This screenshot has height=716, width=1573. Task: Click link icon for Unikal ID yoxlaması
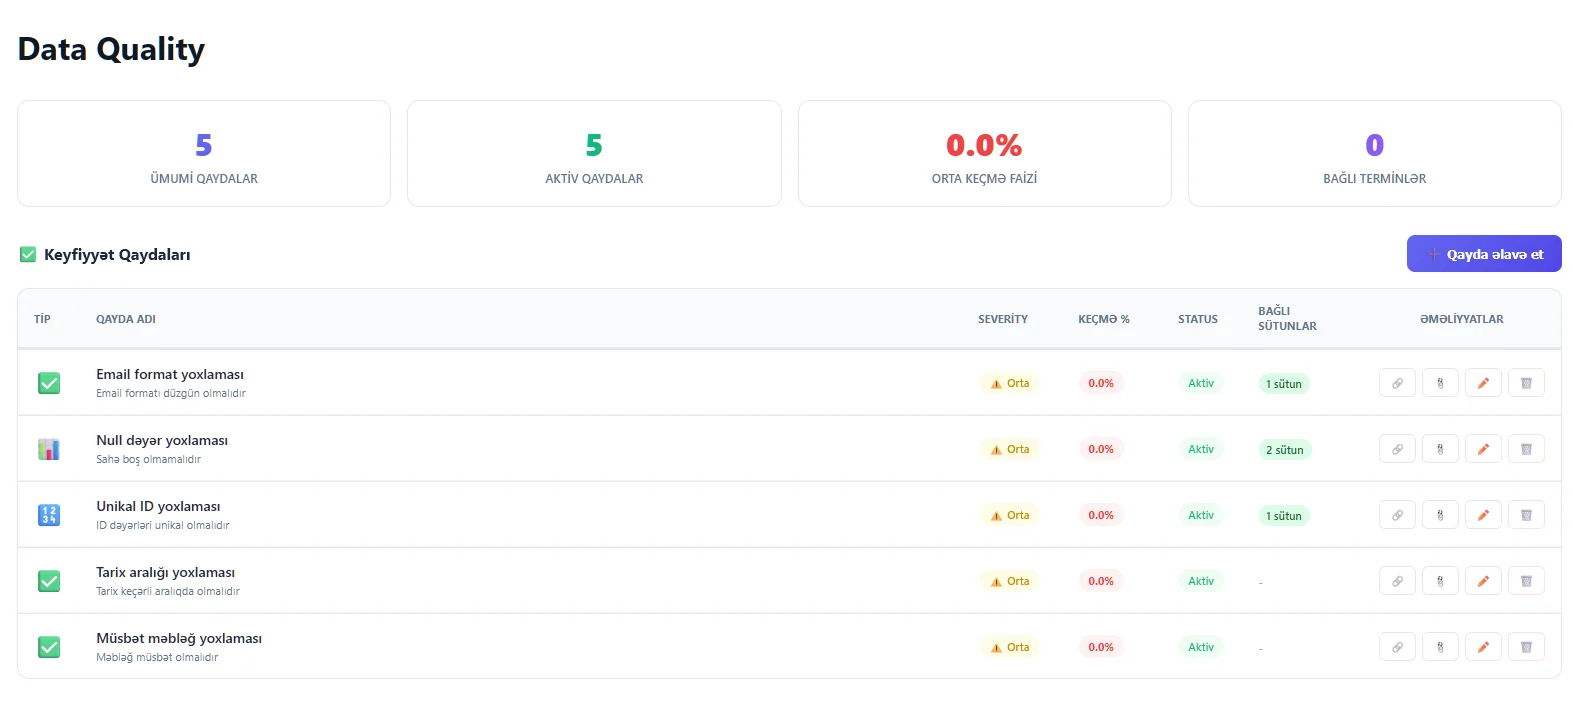pos(1397,515)
